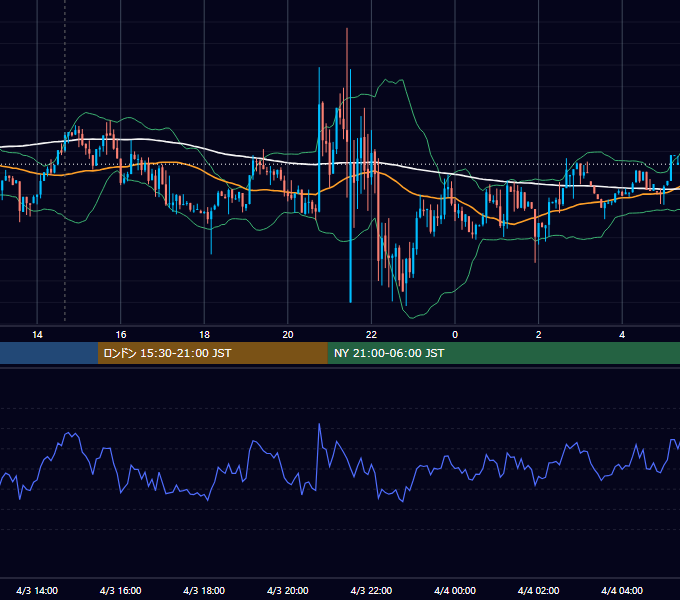Click the 14 hour label on the price chart axis

37,335
